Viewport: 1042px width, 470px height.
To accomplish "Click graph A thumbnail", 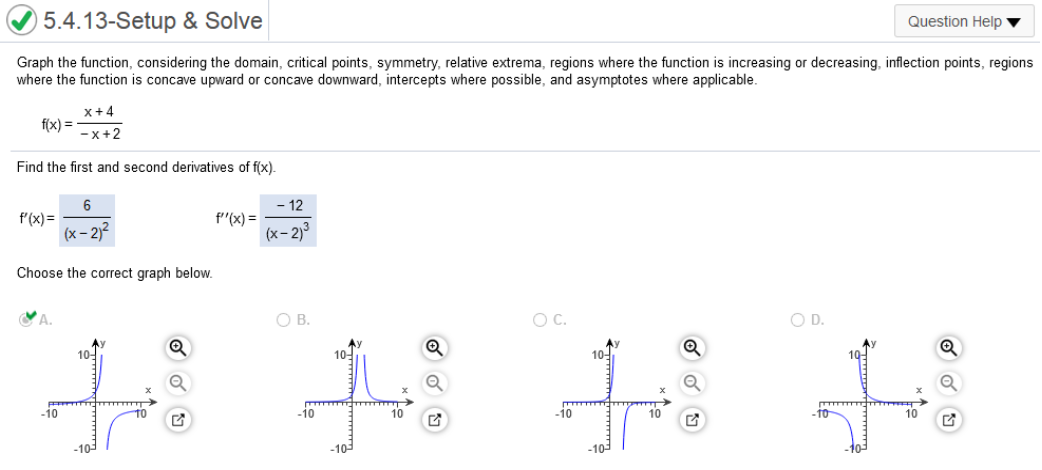I will [98, 395].
